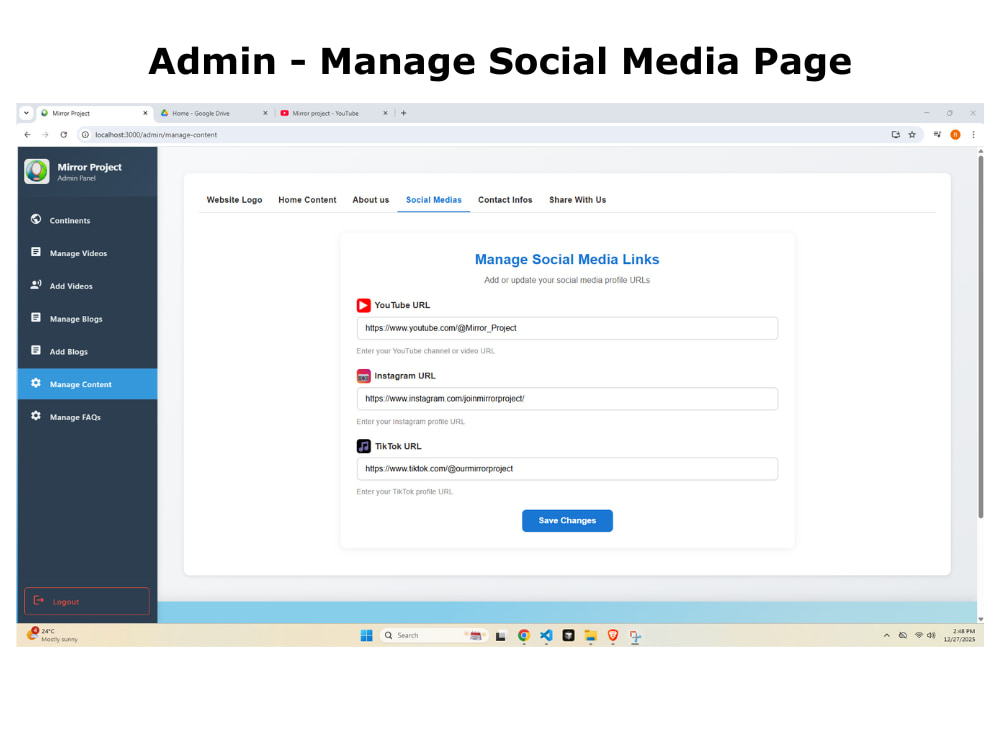Open Visual Studio Code from the taskbar

546,635
